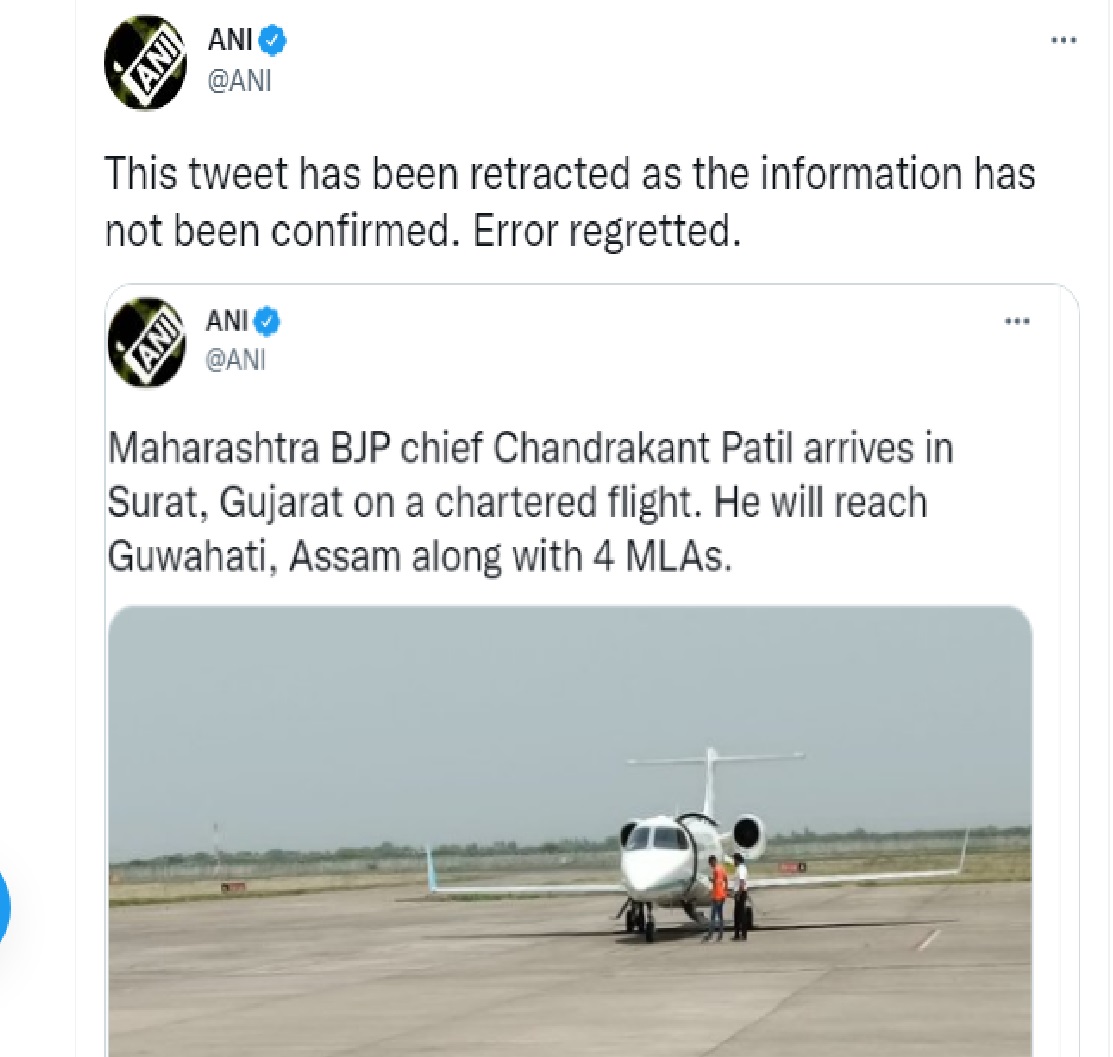The image size is (1113, 1057).
Task: Click the ANI avatar inside the quoted tweet
Action: point(146,342)
